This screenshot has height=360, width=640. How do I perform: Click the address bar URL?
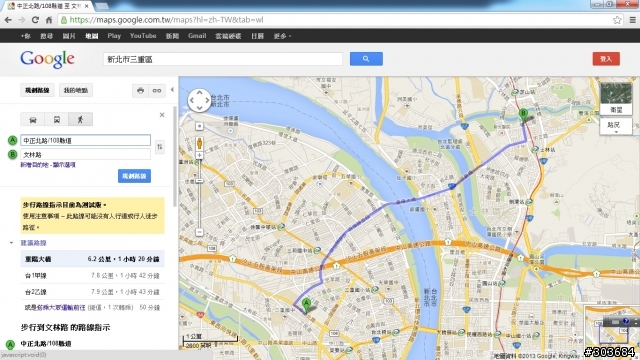(166, 20)
